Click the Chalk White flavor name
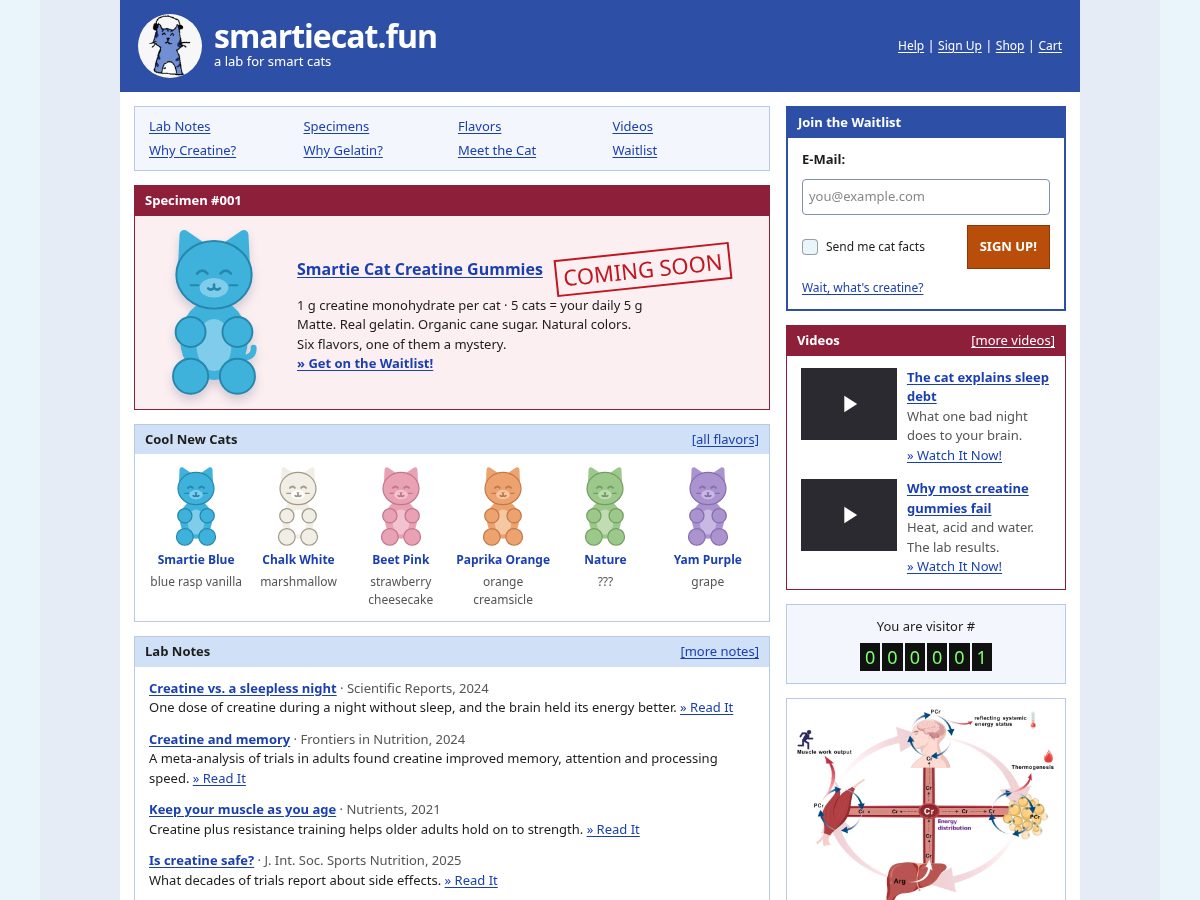The width and height of the screenshot is (1200, 900). [x=298, y=560]
